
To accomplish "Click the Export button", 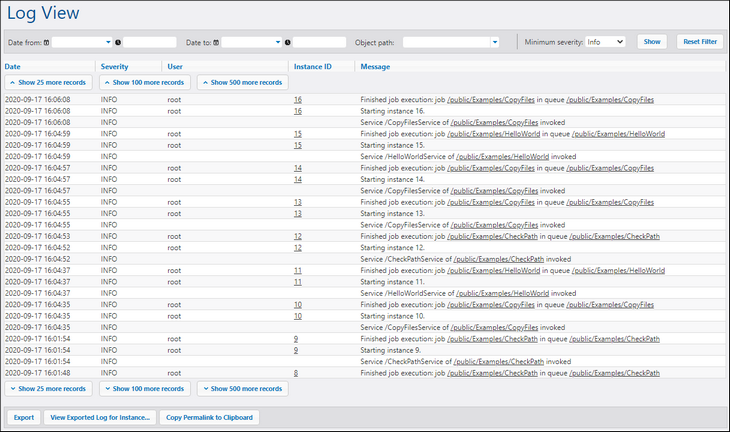I will click(24, 418).
